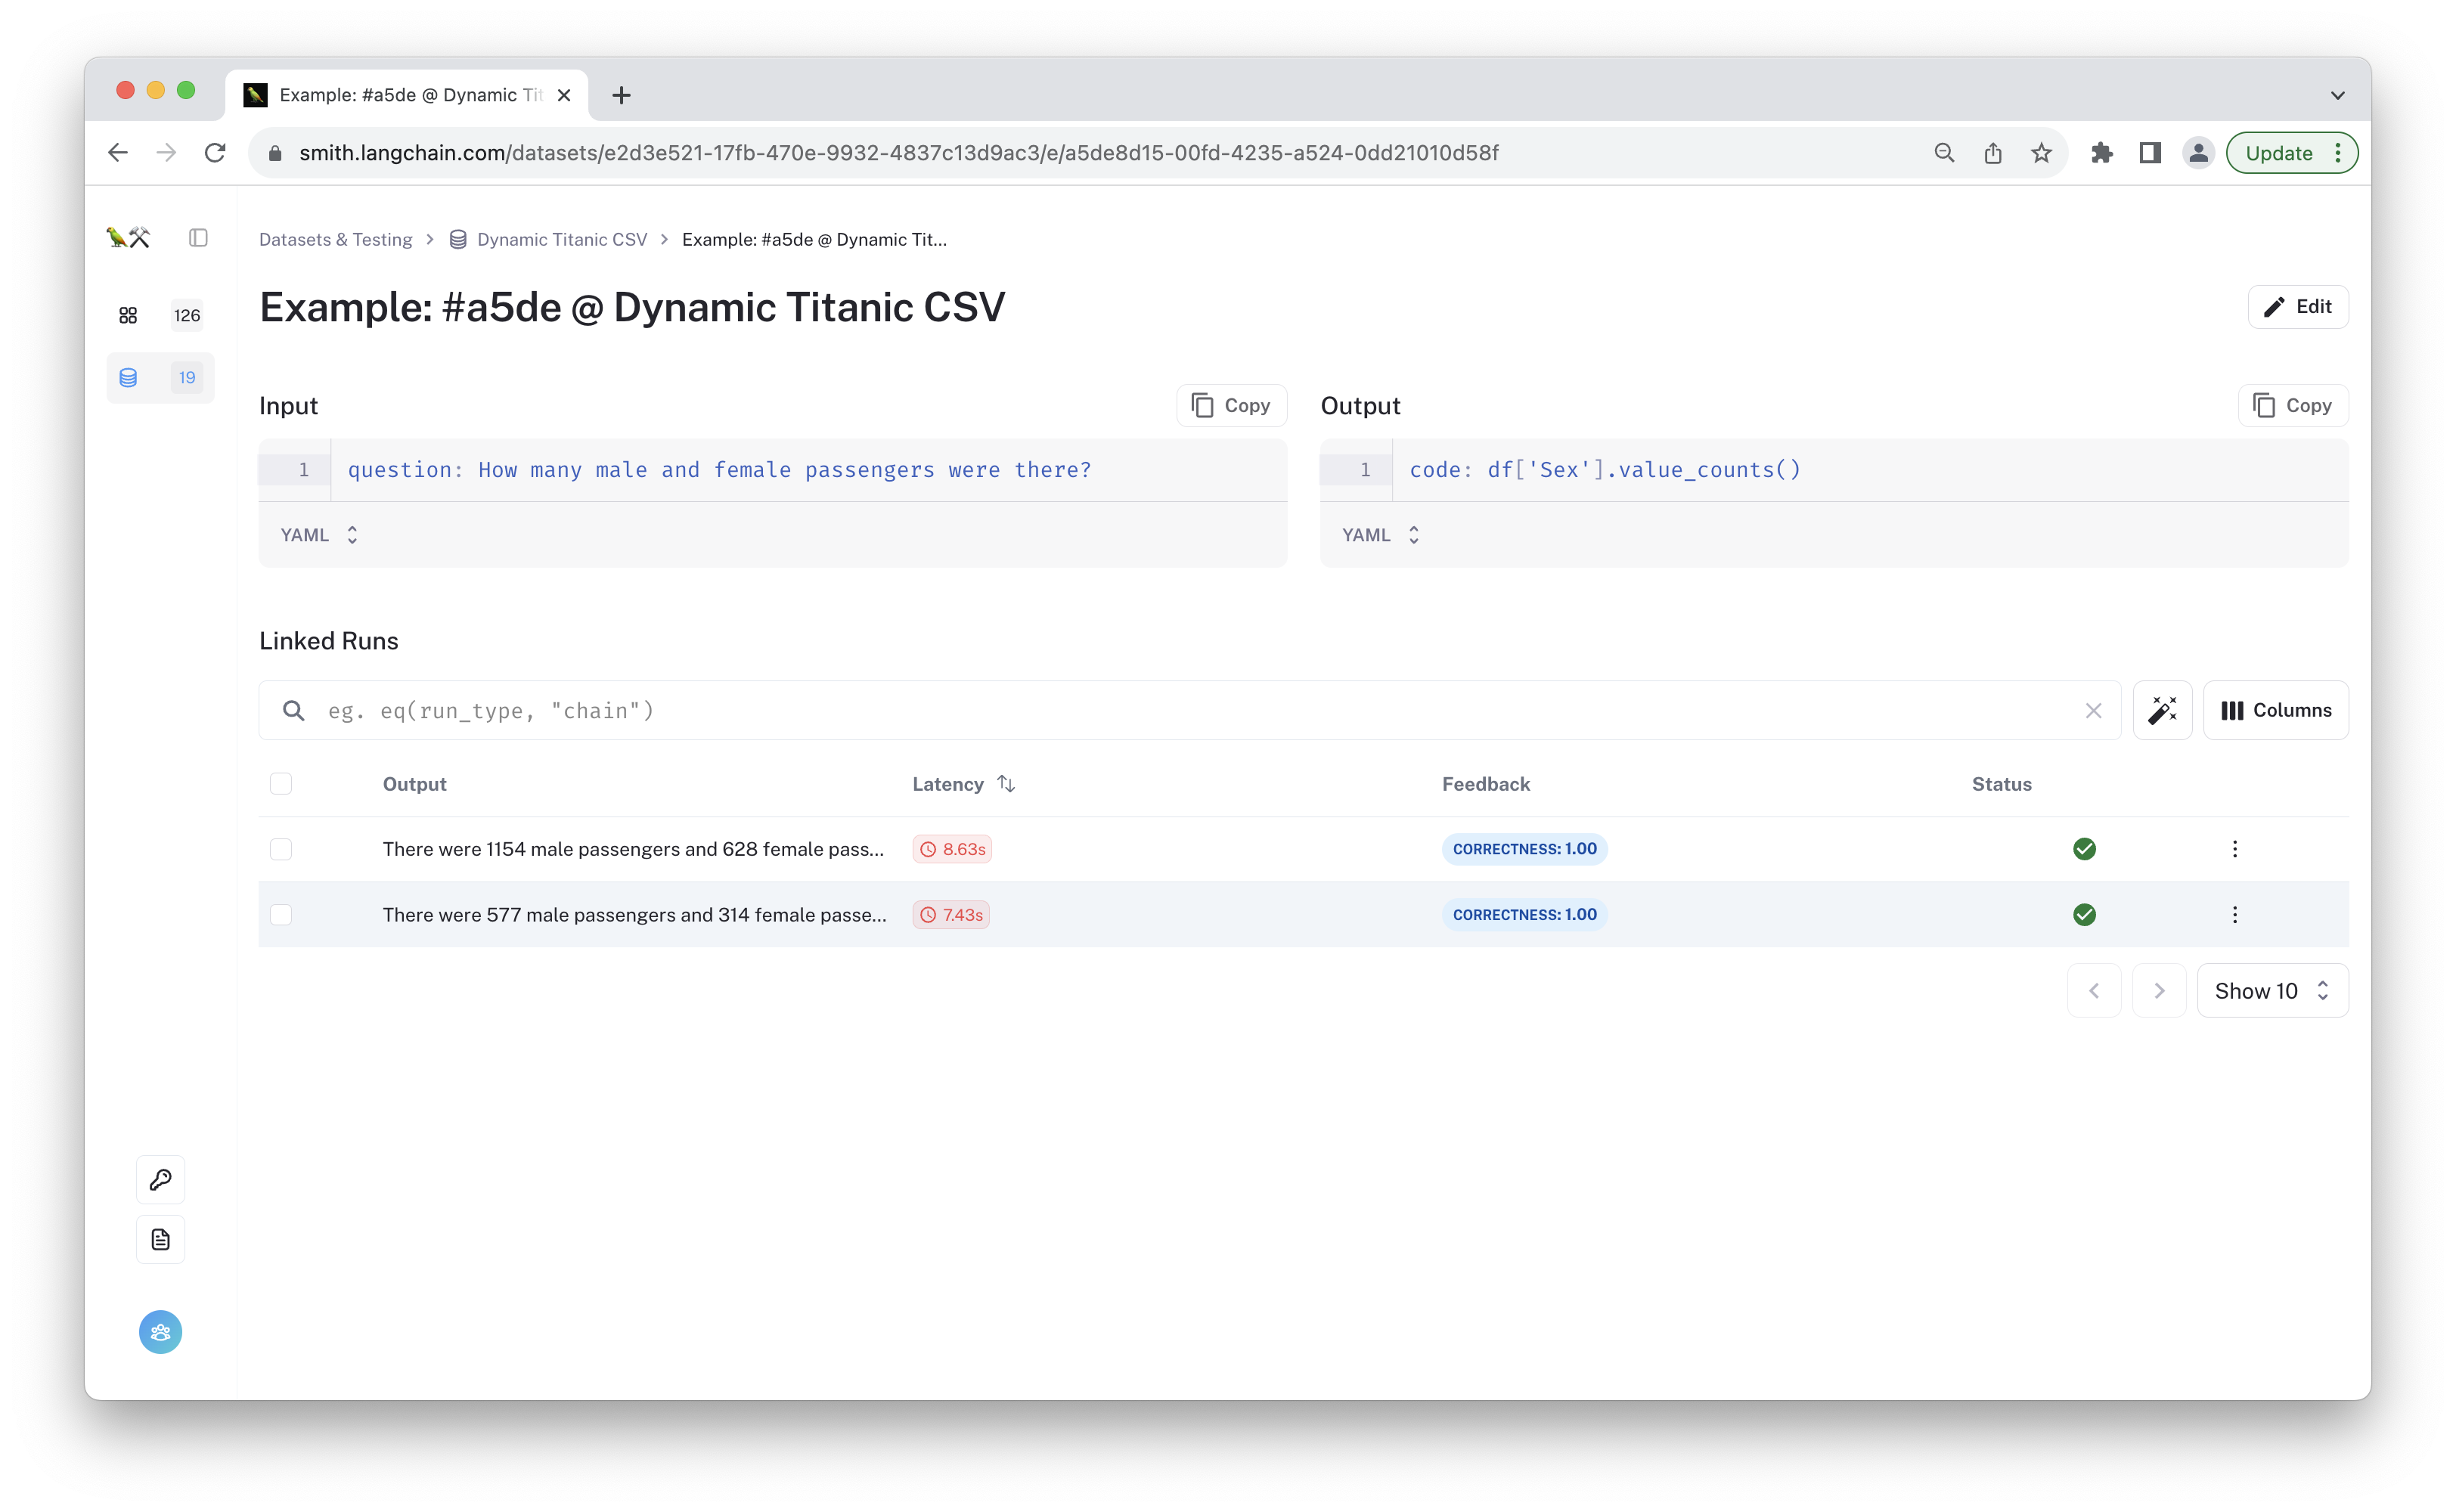Screen dimensions: 2456x1512
Task: Toggle the second row checkbox in Linked Runs
Action: click(x=279, y=914)
